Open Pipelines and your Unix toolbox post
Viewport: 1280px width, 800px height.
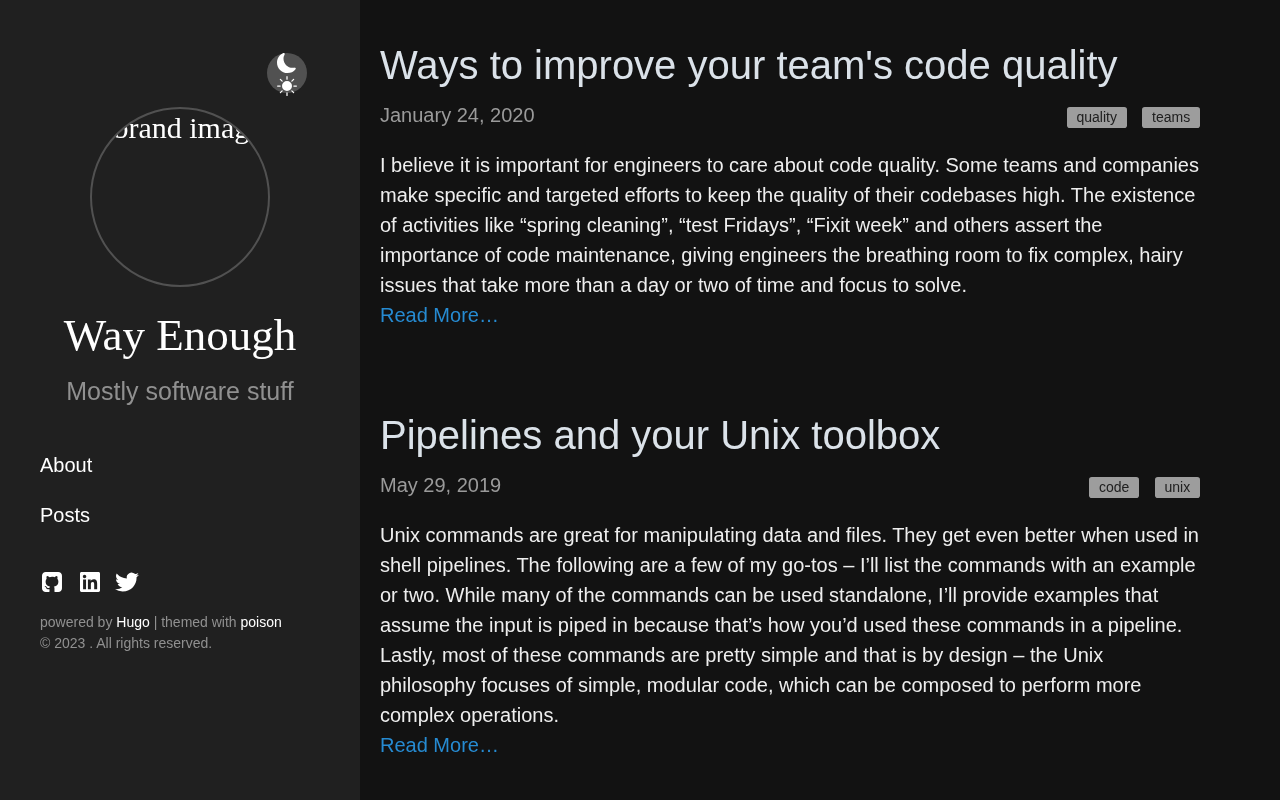point(660,436)
